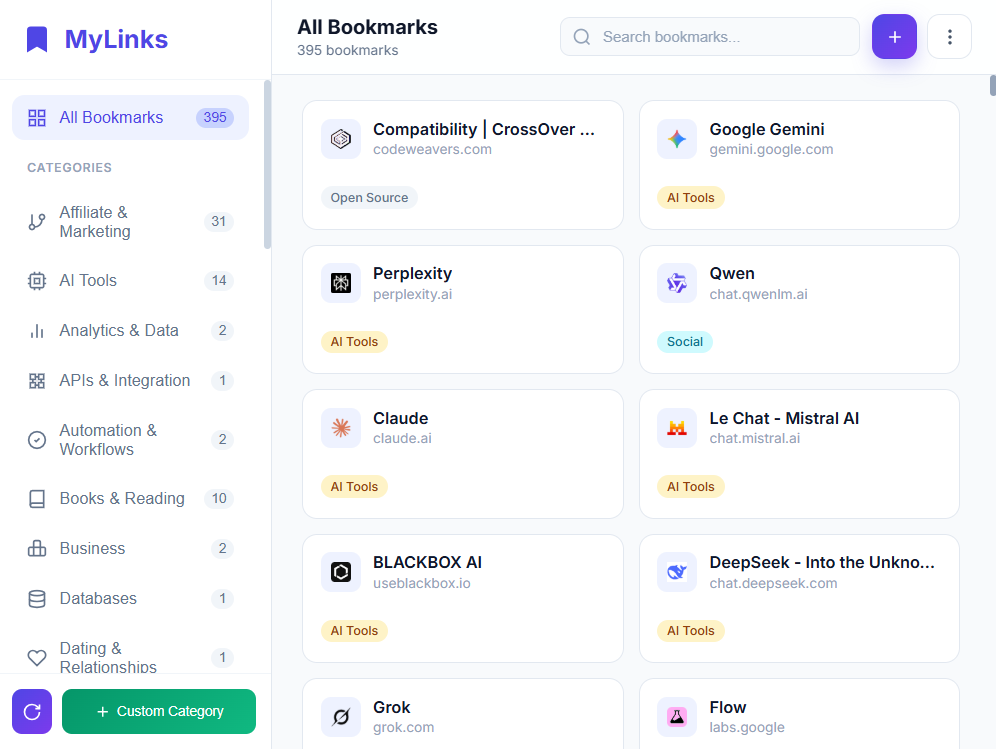Click the Open Source tag on CrossOver card
Screen dimensions: 996x750
point(369,197)
